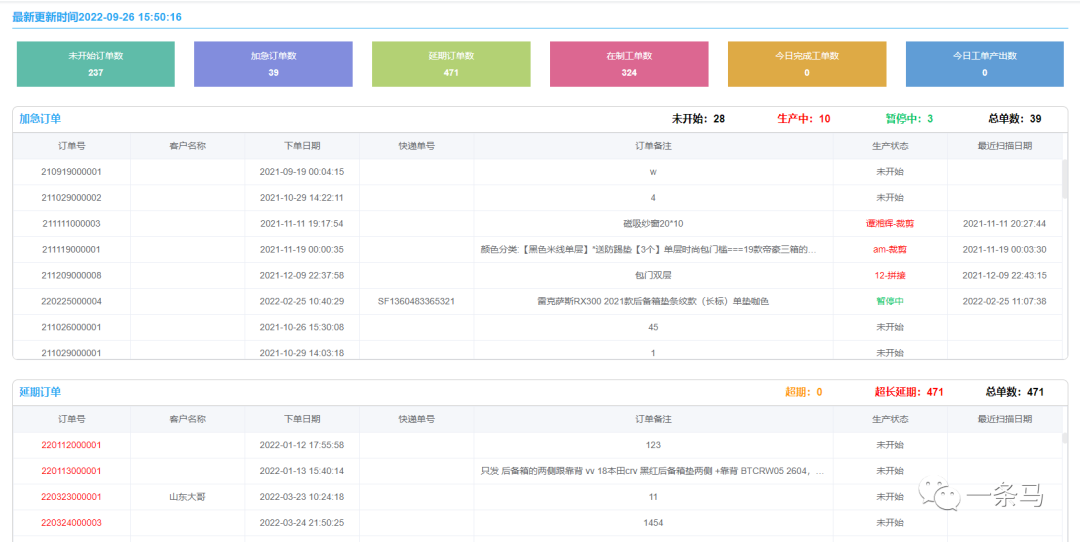Click the 总单数：471 counter

(x=1015, y=392)
